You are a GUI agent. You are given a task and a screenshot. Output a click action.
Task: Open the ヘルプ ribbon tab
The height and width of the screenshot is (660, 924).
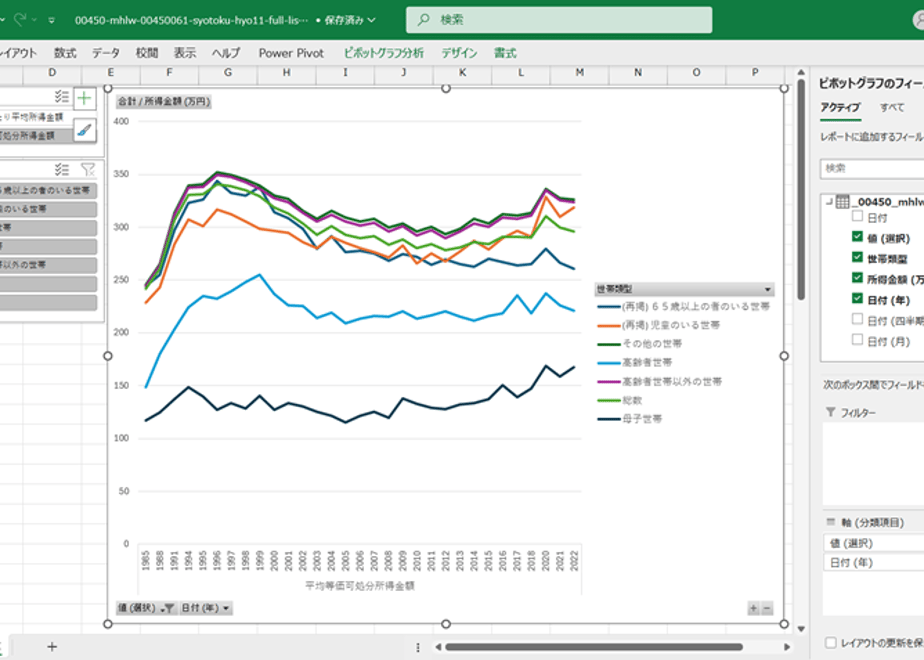226,53
